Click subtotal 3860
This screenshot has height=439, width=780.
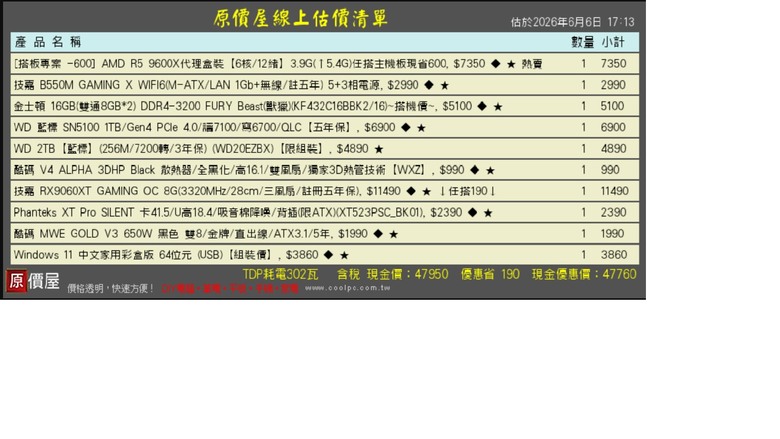click(x=614, y=255)
